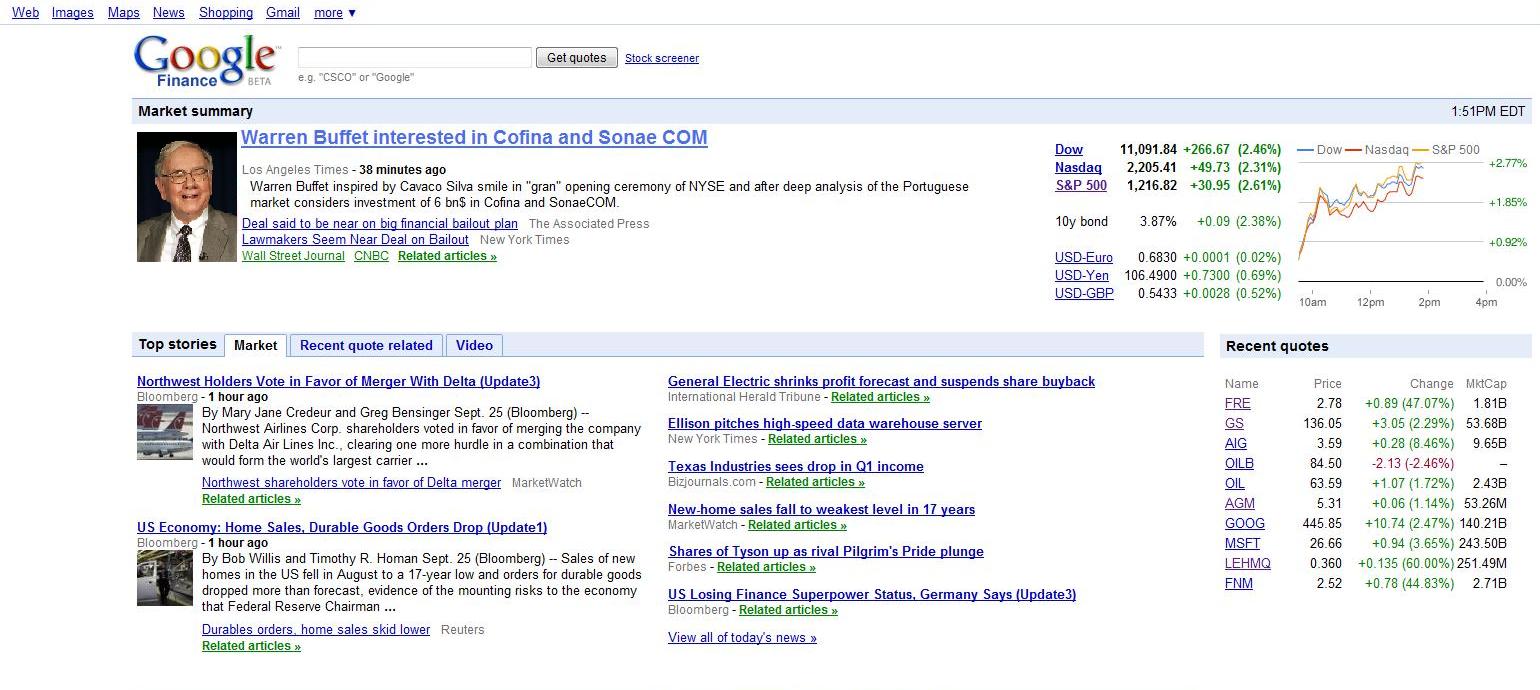
Task: Open OIL ticker in Recent quotes
Action: coord(1235,484)
